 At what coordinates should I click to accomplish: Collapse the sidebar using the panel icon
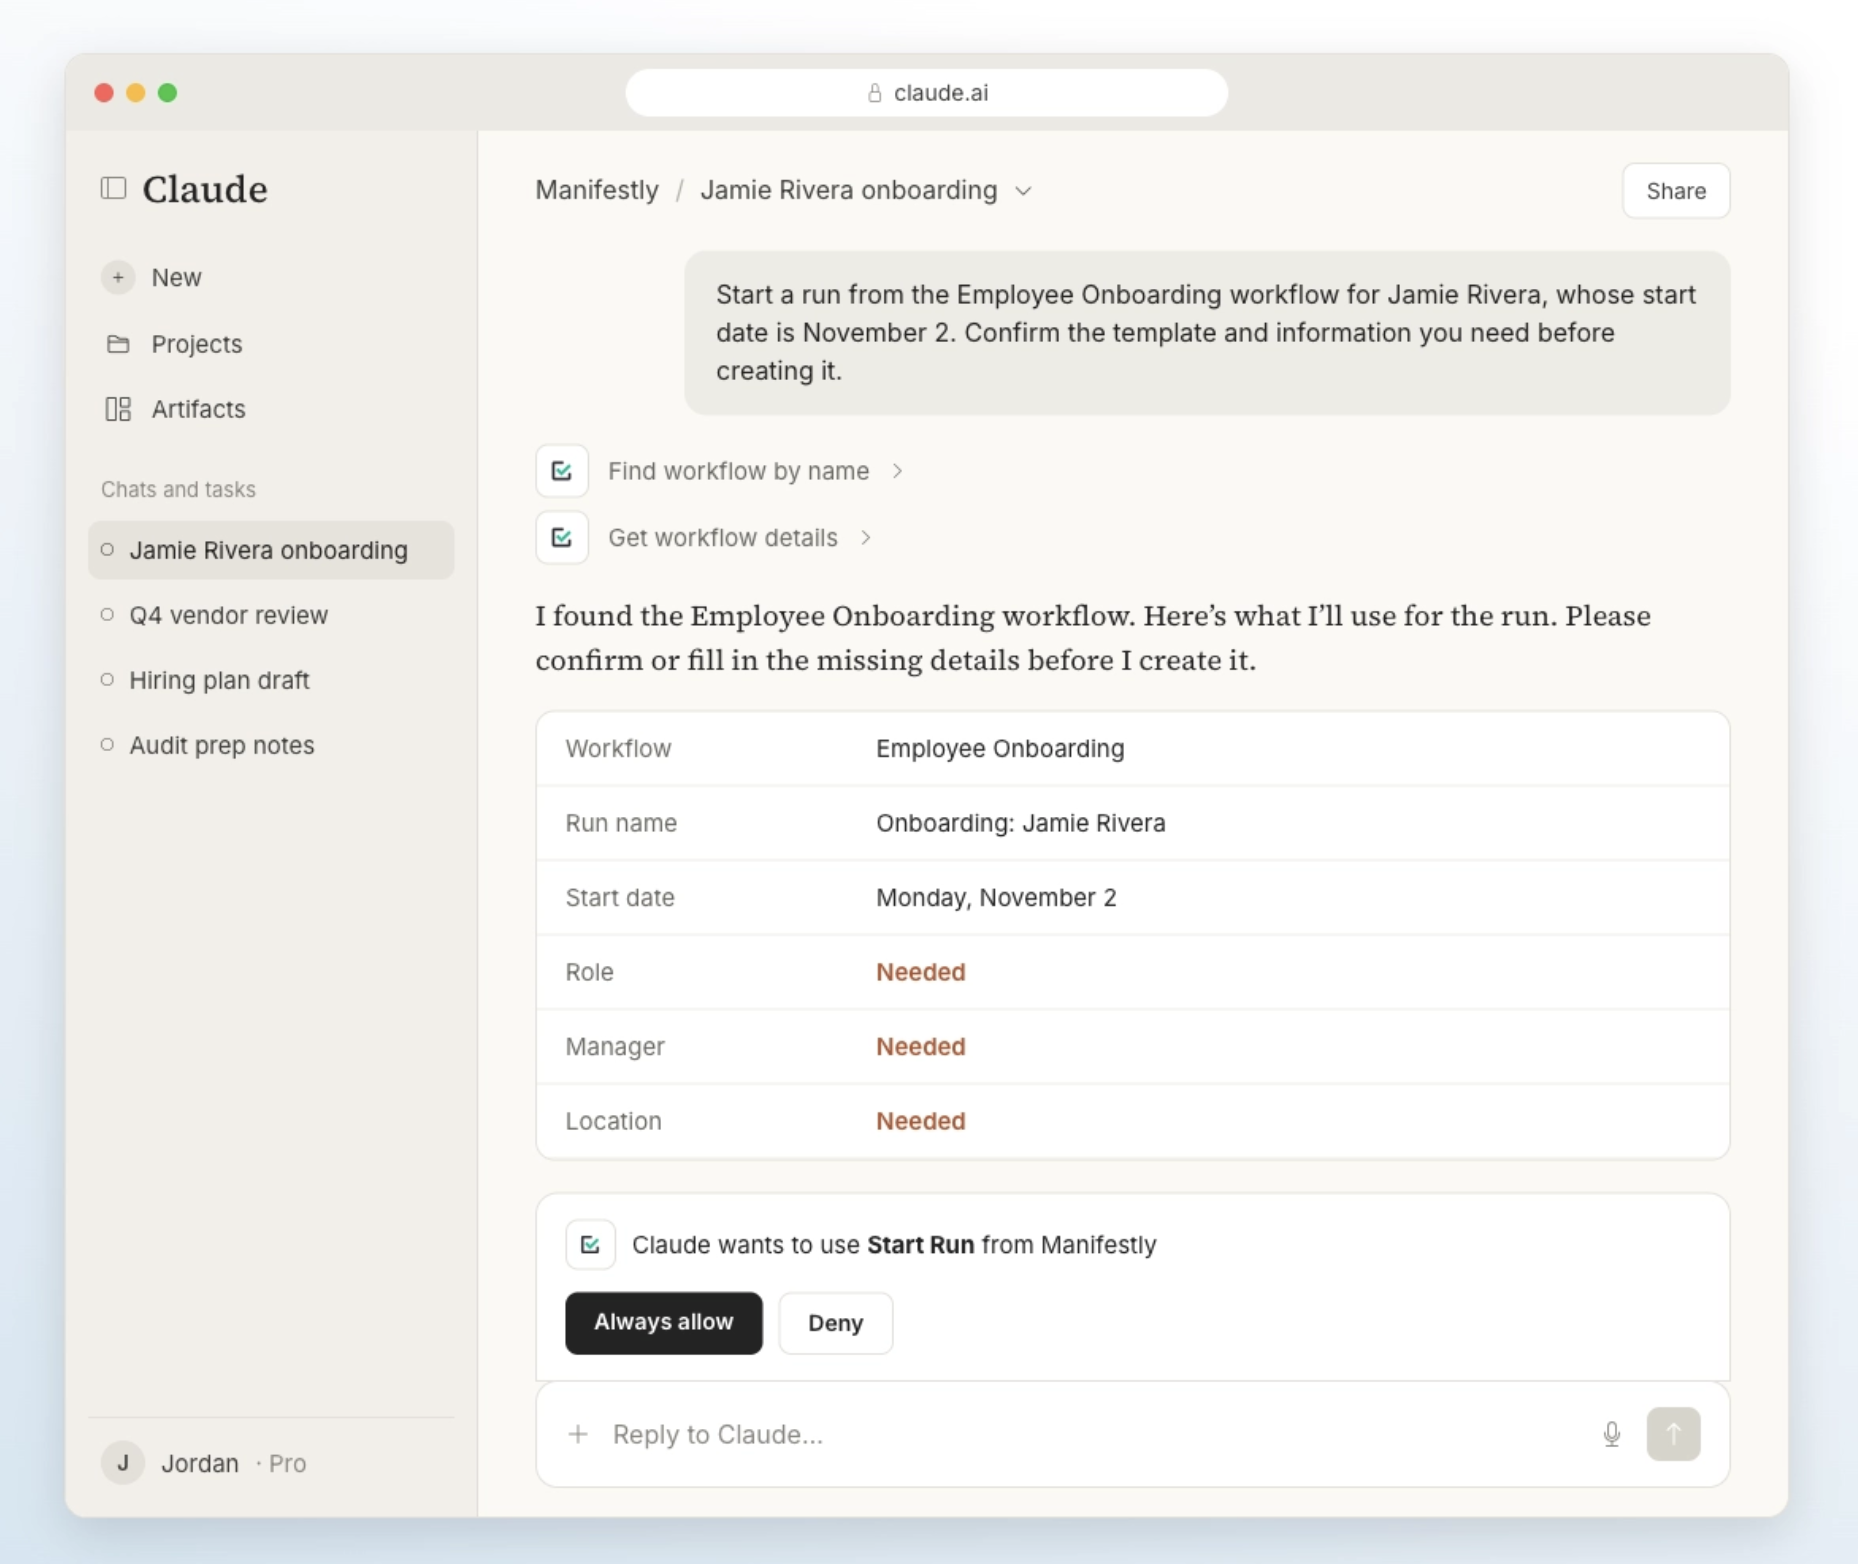[114, 189]
